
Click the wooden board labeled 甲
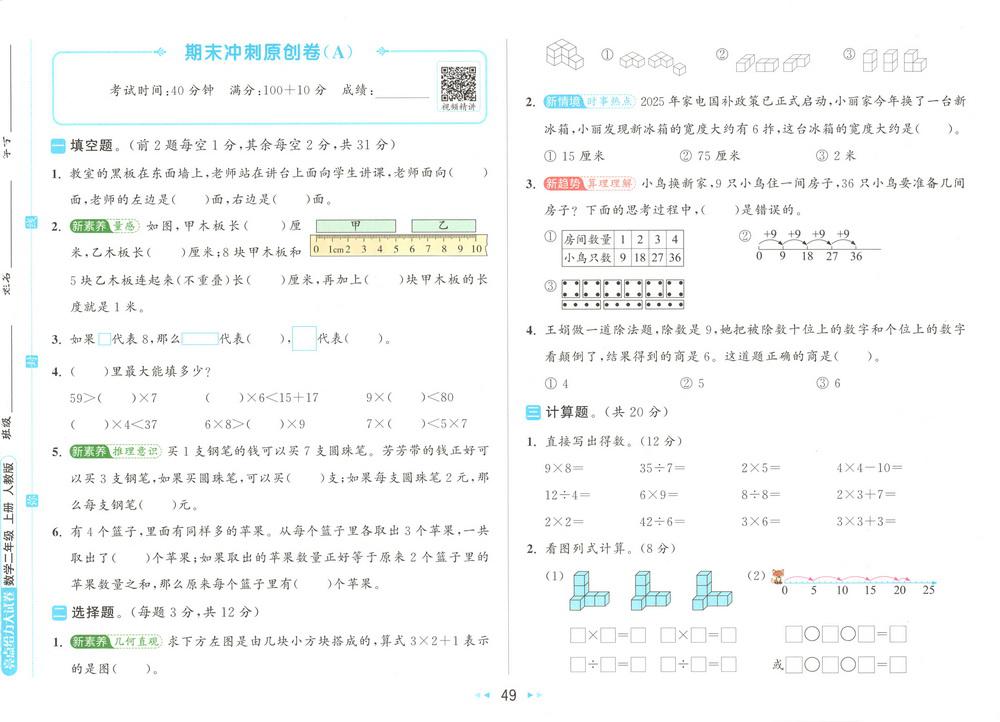click(x=355, y=226)
